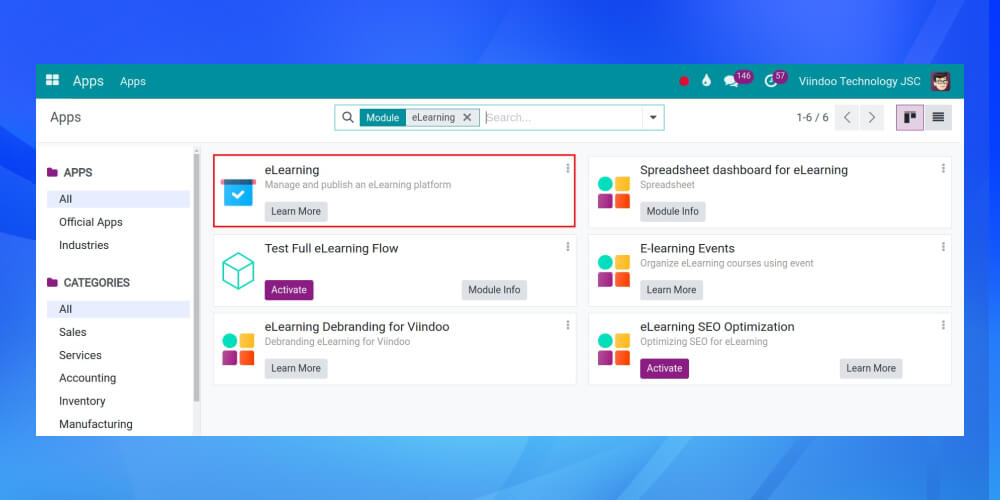
Task: Click Viindoo Technology JSC company name
Action: click(860, 81)
